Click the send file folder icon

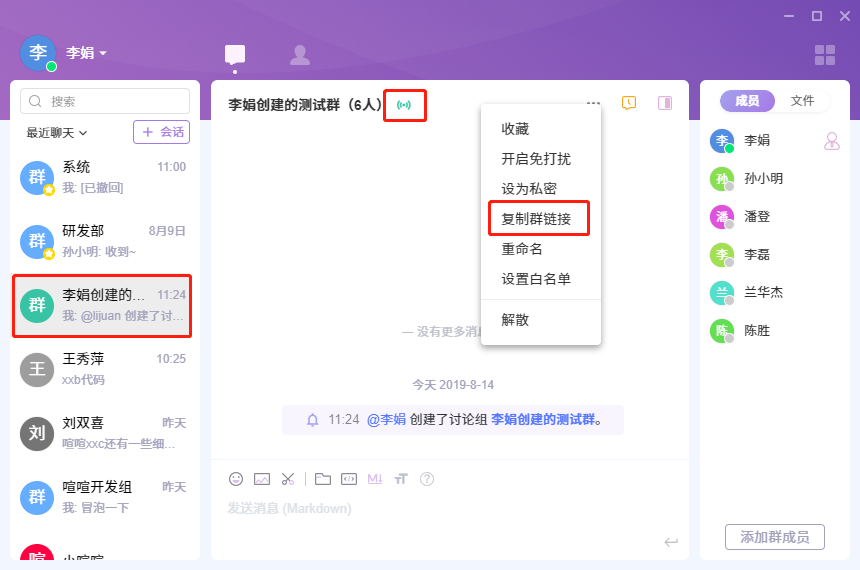coord(323,479)
